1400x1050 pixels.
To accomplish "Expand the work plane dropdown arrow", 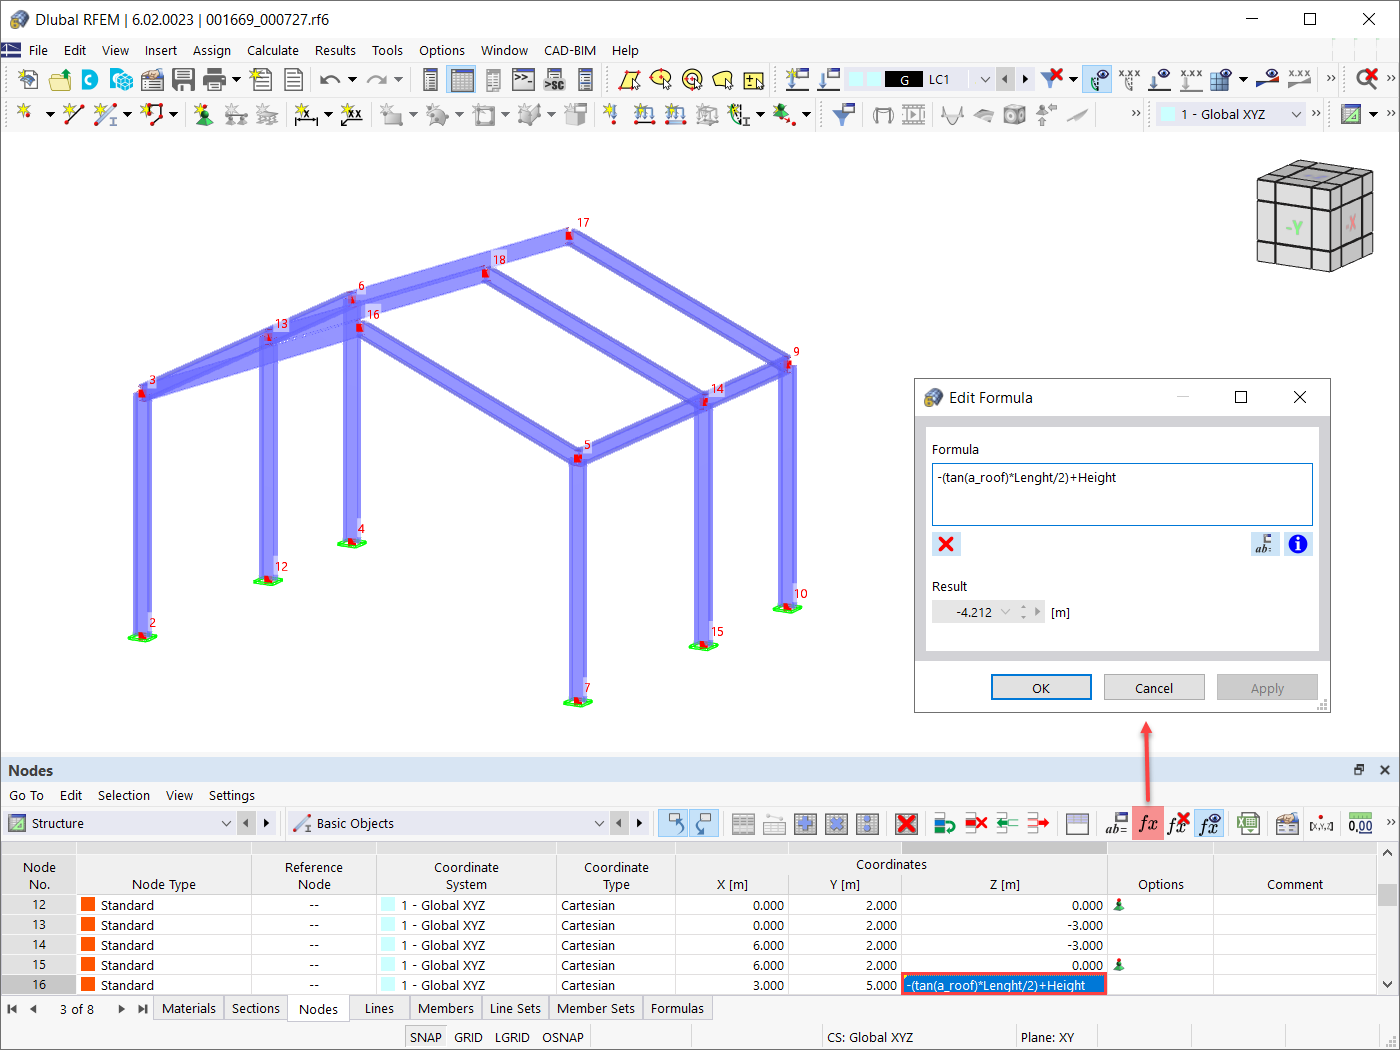I will click(x=1374, y=115).
